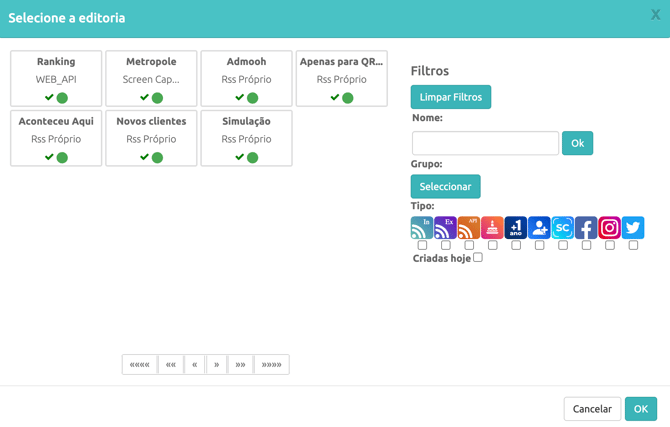Image resolution: width=670 pixels, height=427 pixels.
Task: Click the green status dot on Ranking card
Action: tap(62, 98)
